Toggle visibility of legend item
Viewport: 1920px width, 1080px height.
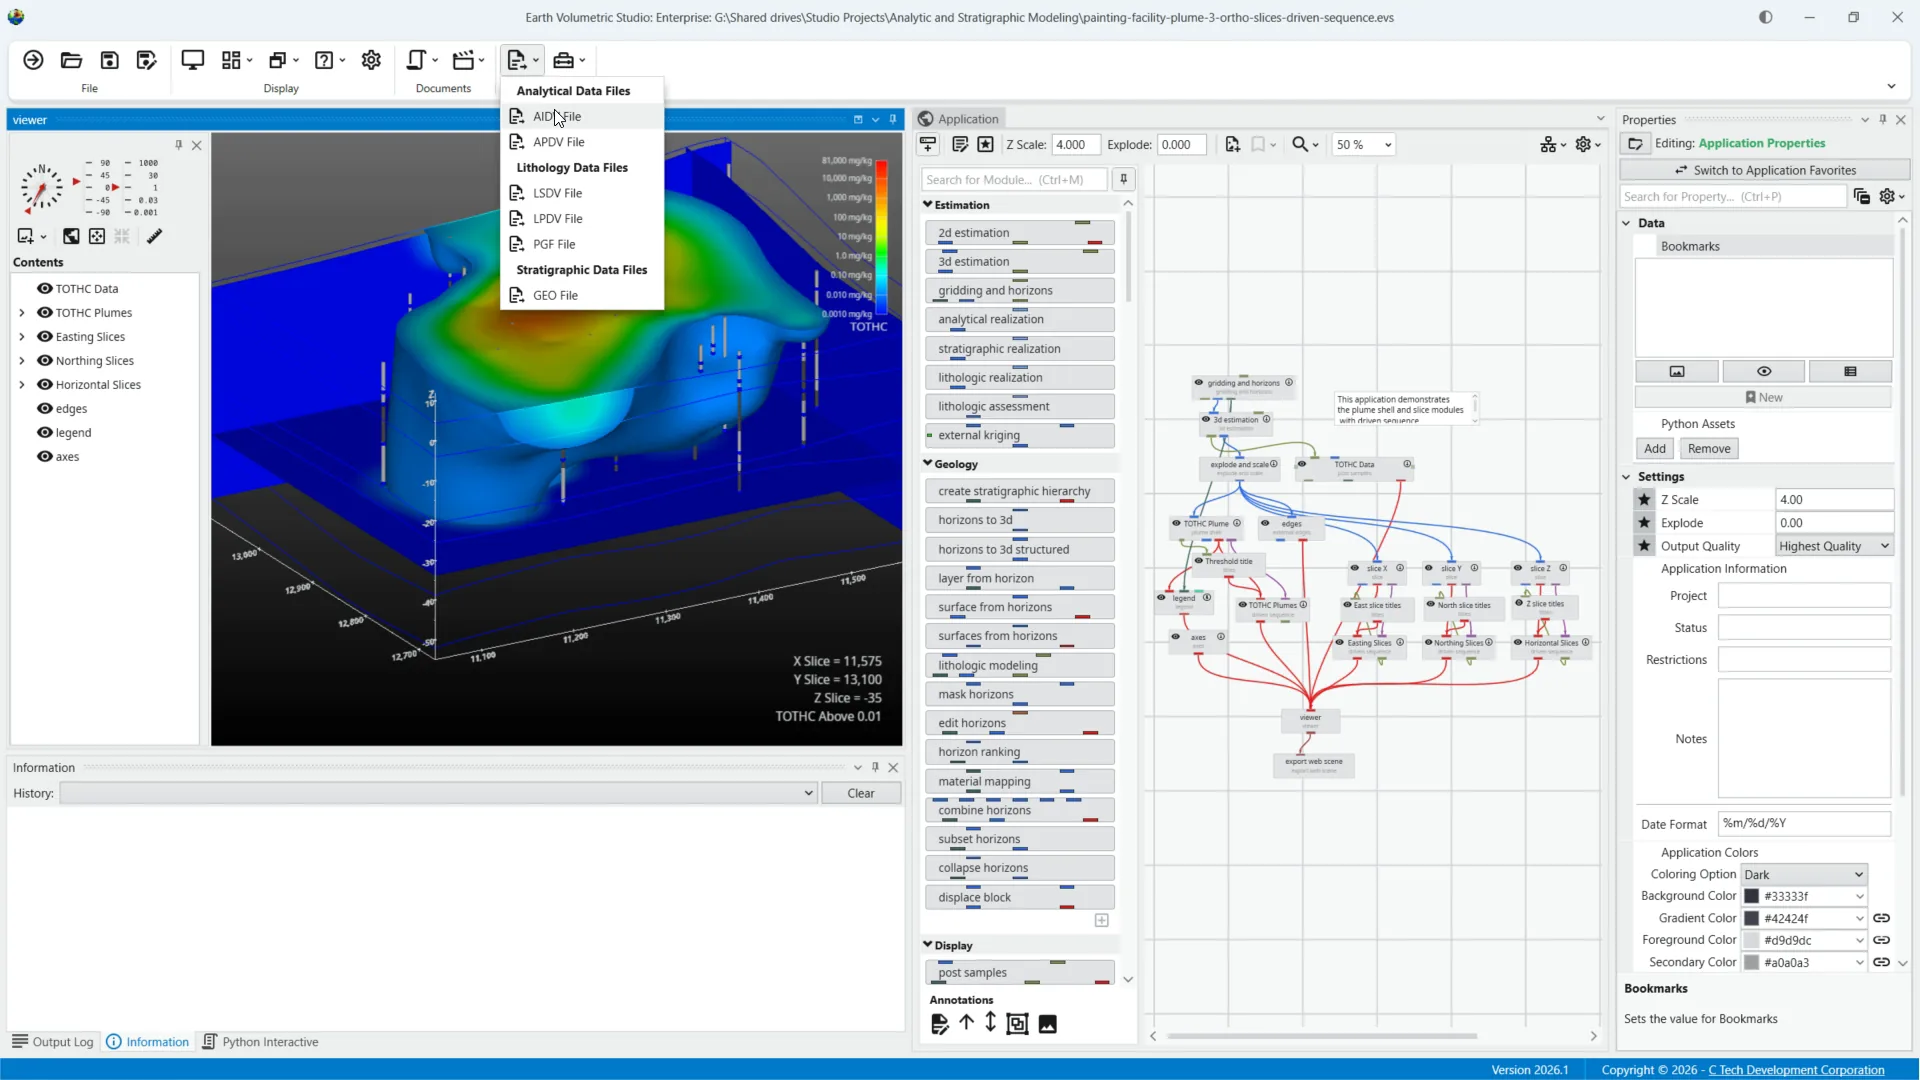pyautogui.click(x=45, y=432)
